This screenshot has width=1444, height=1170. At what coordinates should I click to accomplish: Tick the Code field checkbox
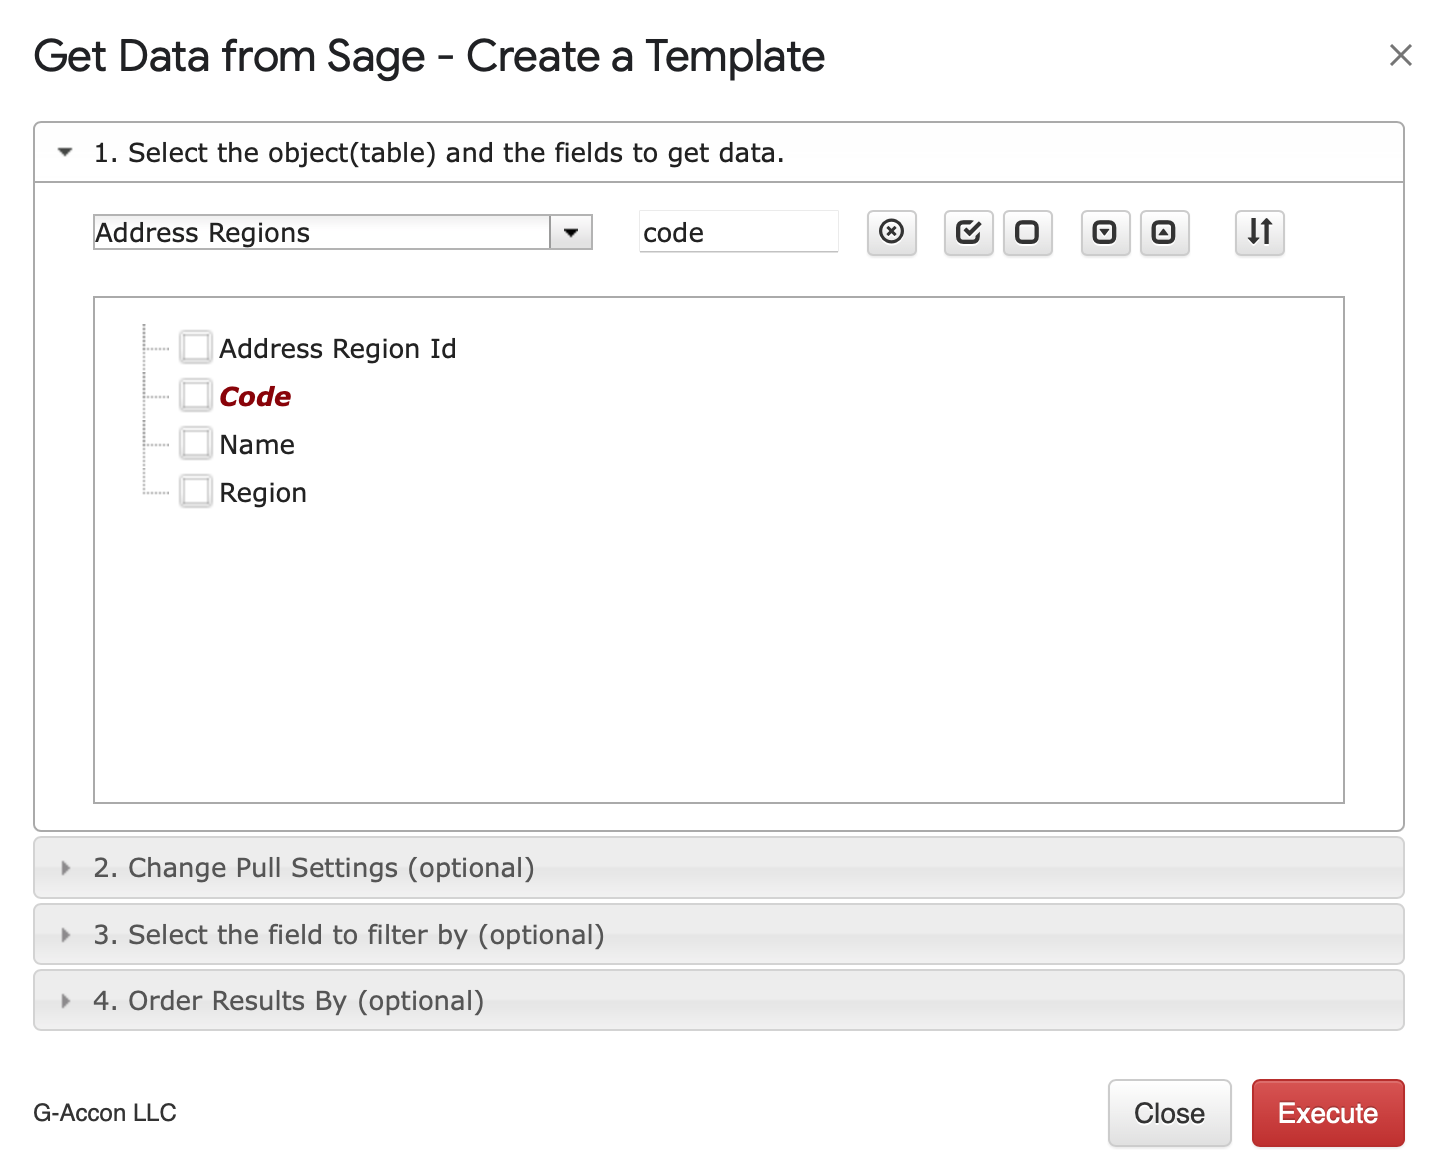[x=196, y=396]
